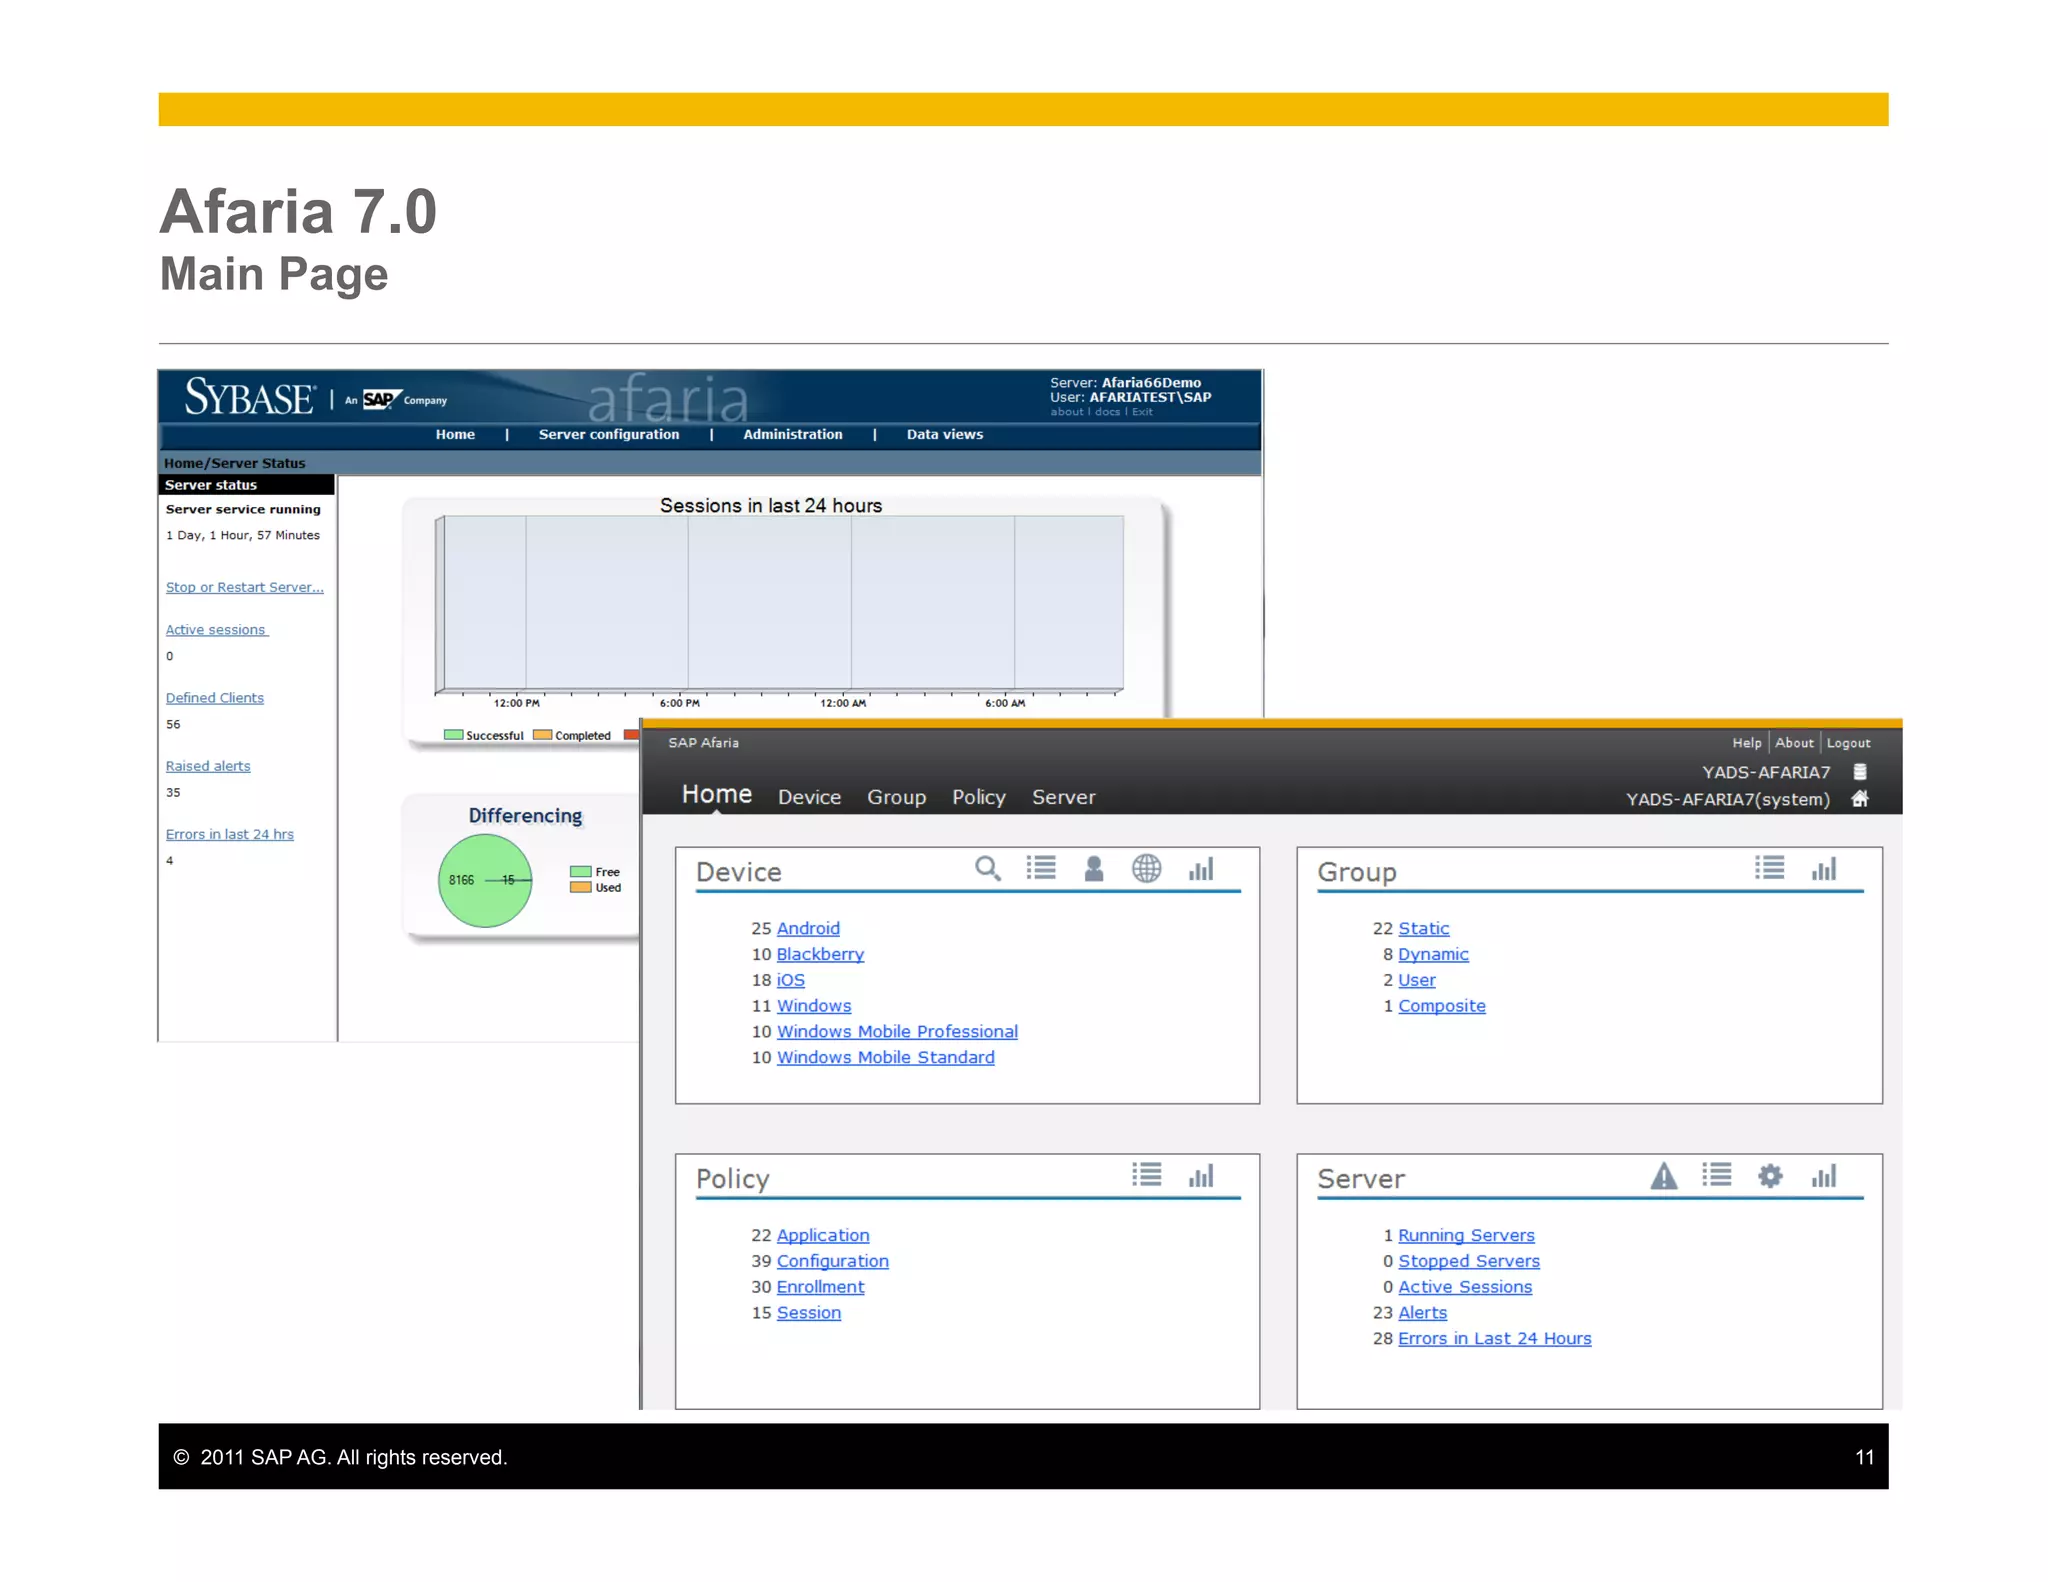Open the Static groups link
Screen dimensions: 2048x1582
pyautogui.click(x=1423, y=928)
